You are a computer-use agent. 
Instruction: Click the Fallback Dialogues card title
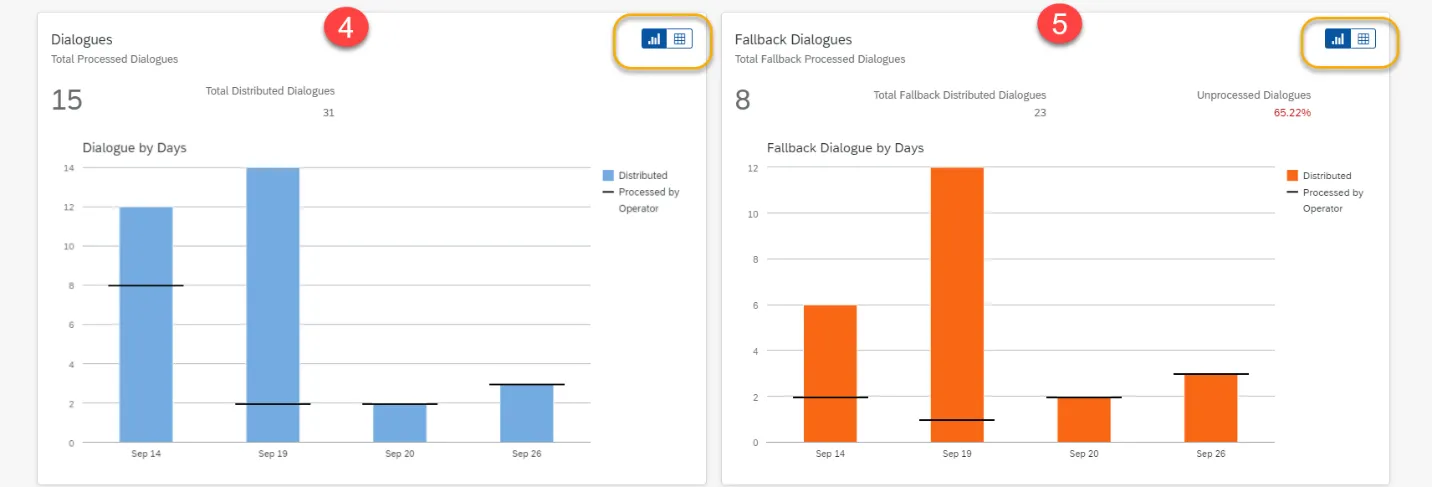pos(793,40)
